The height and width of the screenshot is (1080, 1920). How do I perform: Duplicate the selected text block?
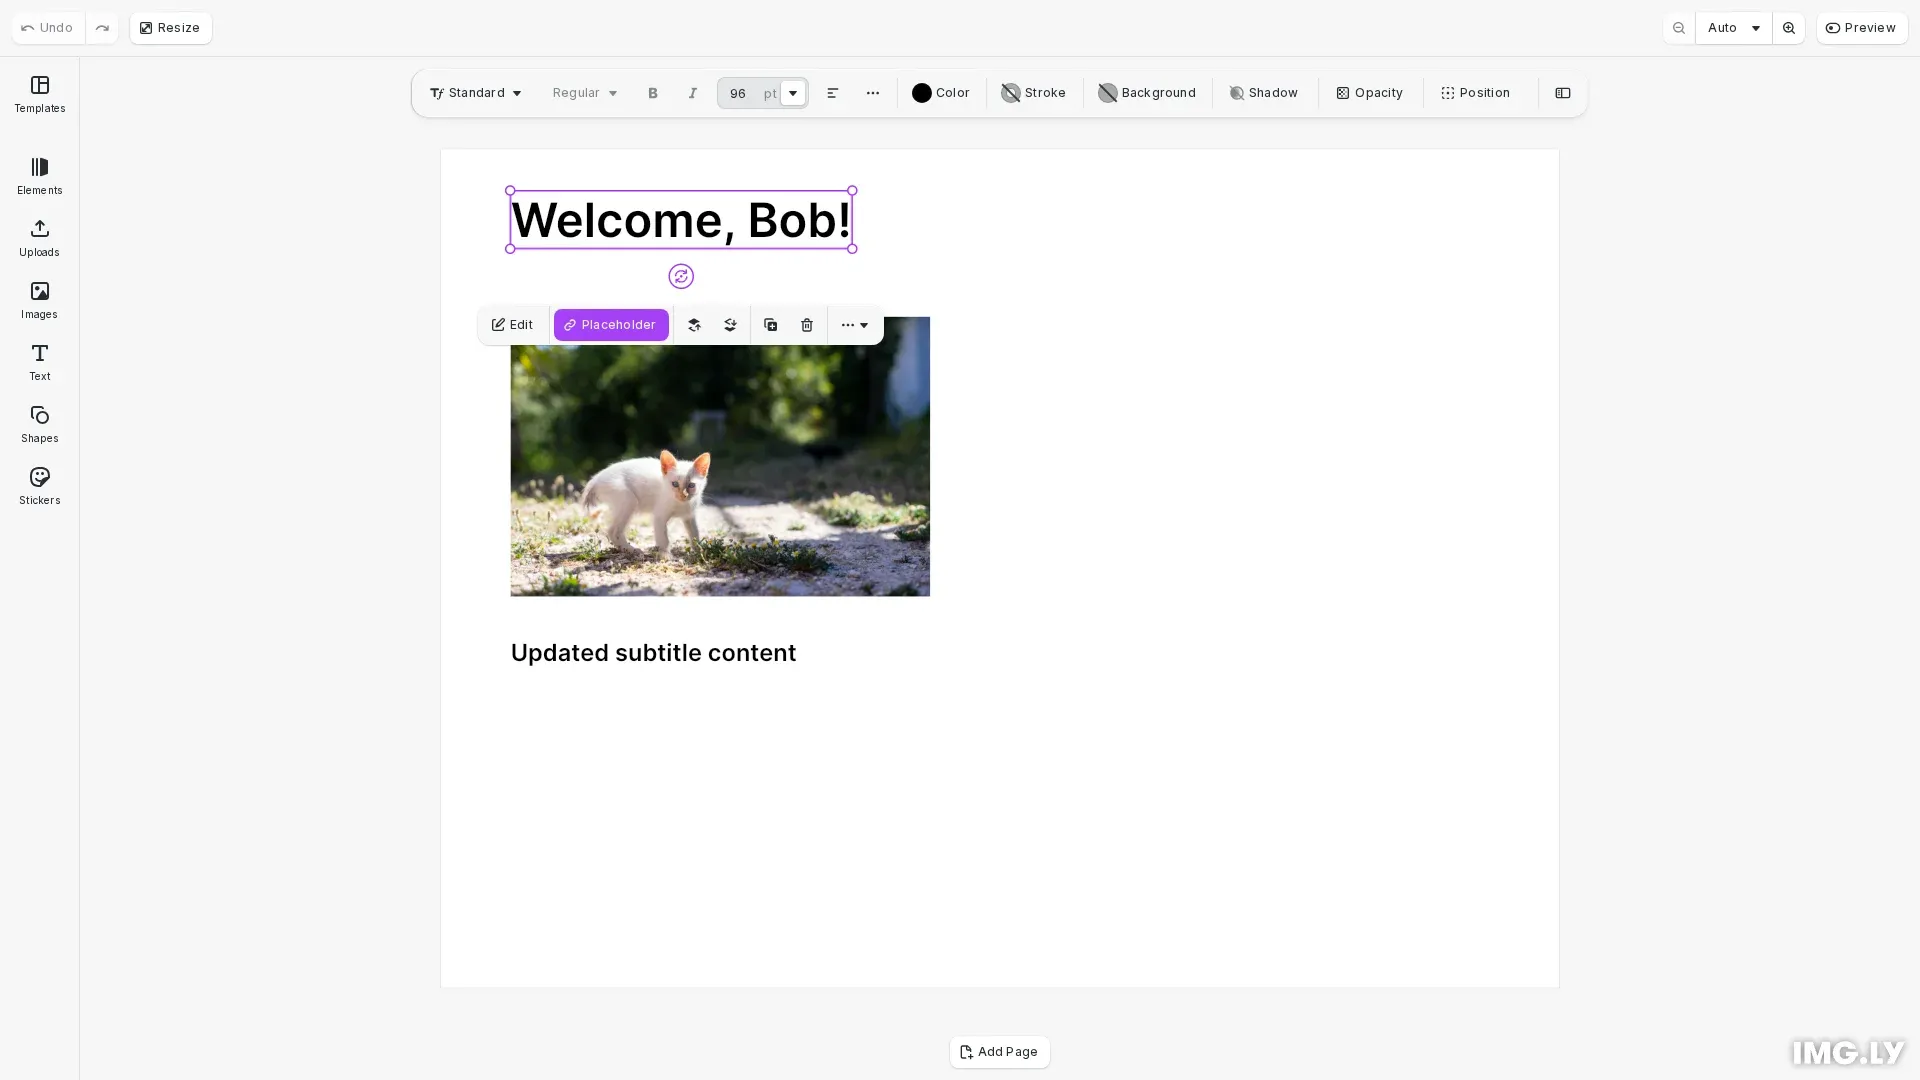click(770, 325)
